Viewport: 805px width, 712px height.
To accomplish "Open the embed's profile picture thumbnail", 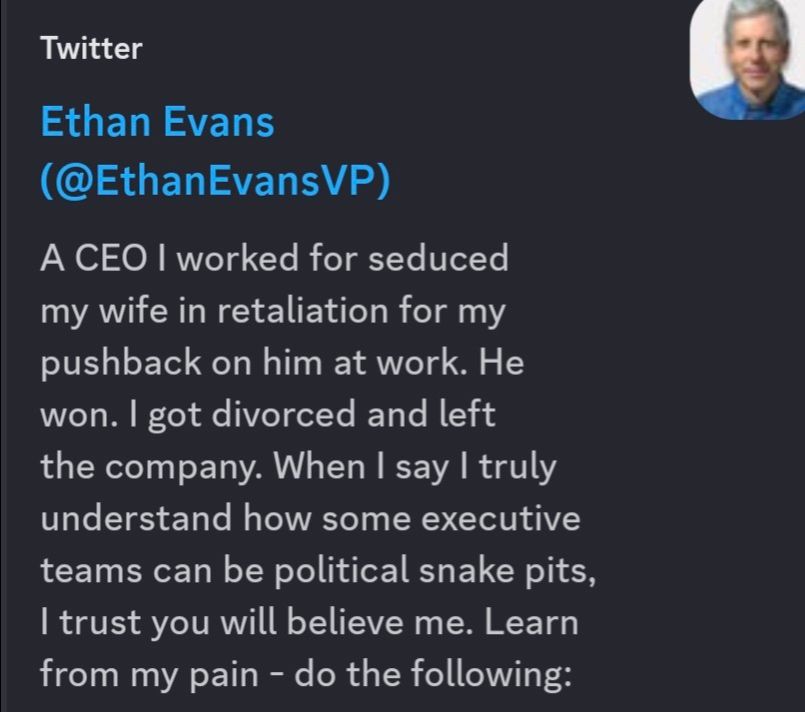I will tap(747, 59).
